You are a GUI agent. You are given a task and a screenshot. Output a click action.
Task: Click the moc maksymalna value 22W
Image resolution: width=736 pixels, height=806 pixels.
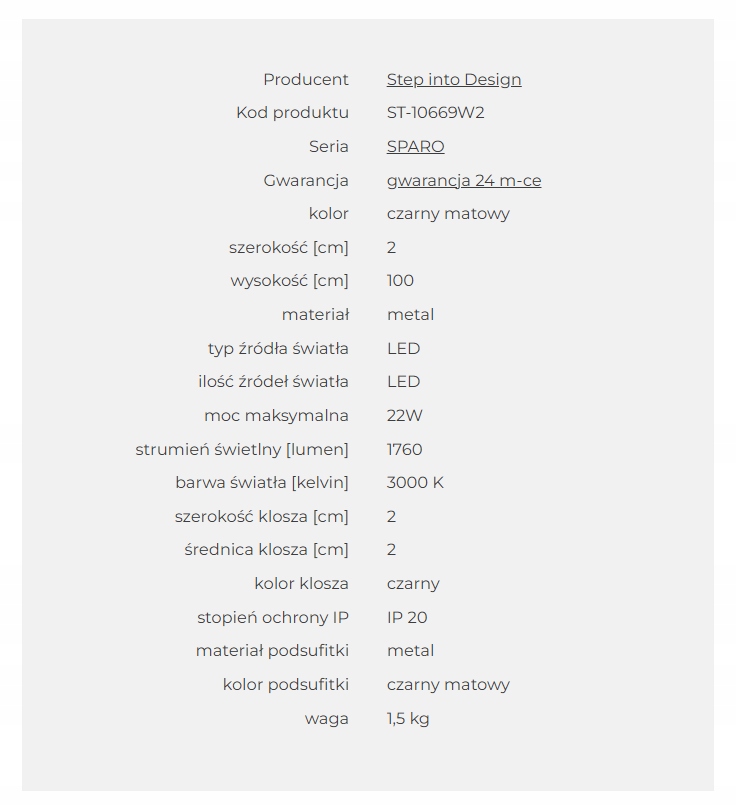point(404,415)
